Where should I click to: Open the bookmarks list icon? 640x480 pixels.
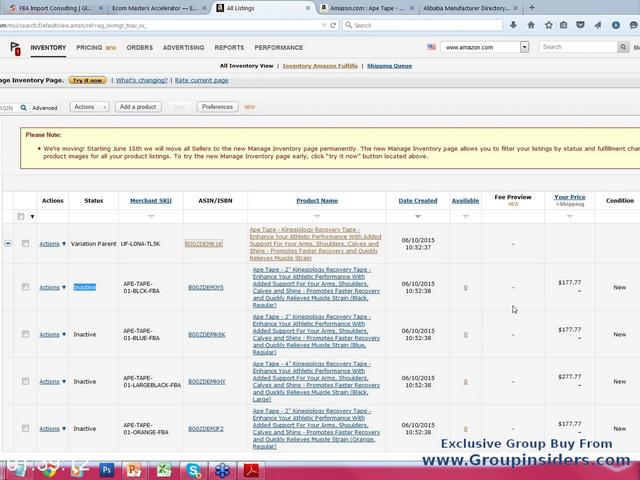pyautogui.click(x=564, y=25)
